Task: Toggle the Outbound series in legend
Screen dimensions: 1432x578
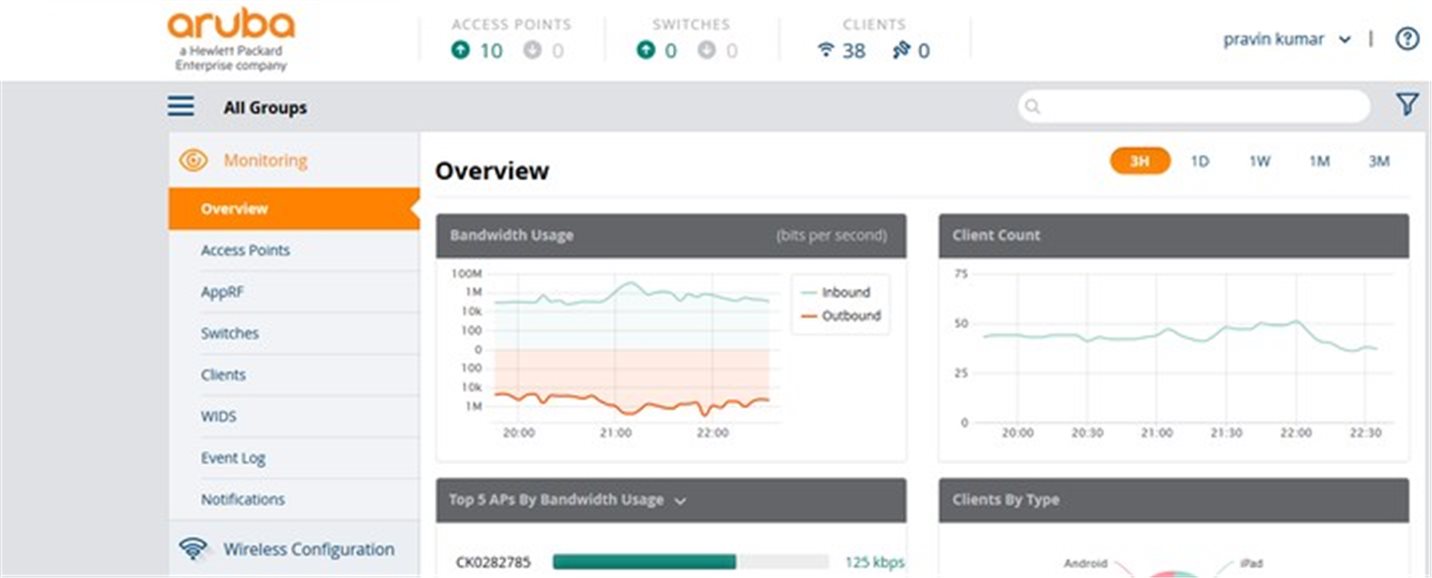Action: coord(840,315)
